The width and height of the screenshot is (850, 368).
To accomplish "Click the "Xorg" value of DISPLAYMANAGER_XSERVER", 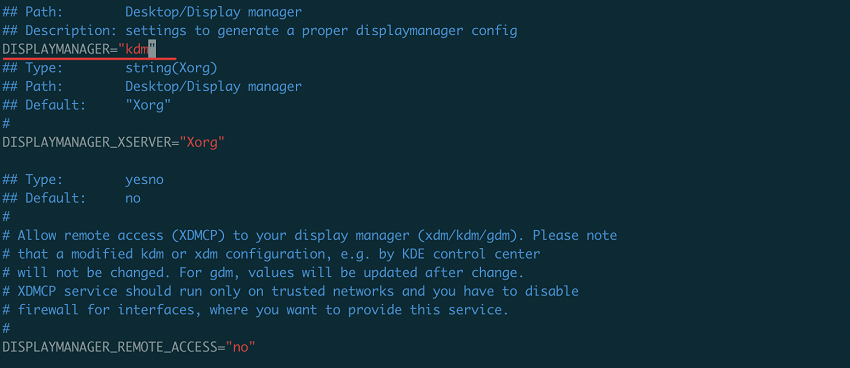I will (x=202, y=143).
